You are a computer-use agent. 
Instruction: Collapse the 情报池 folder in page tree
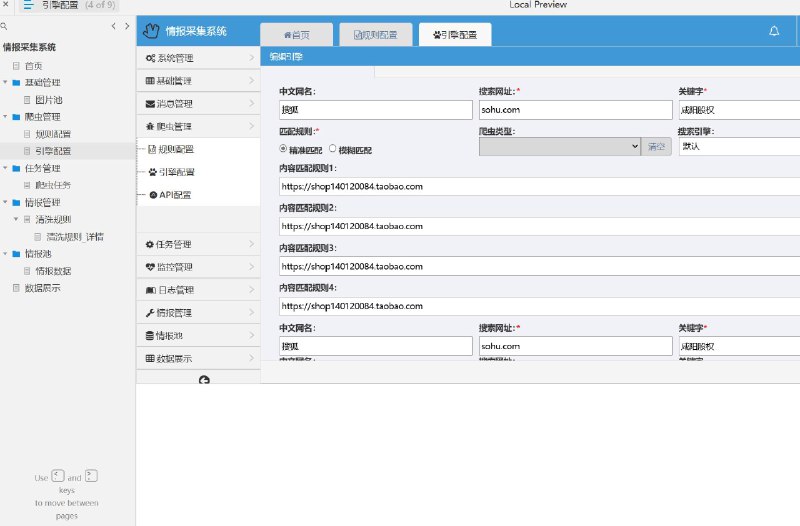5,254
